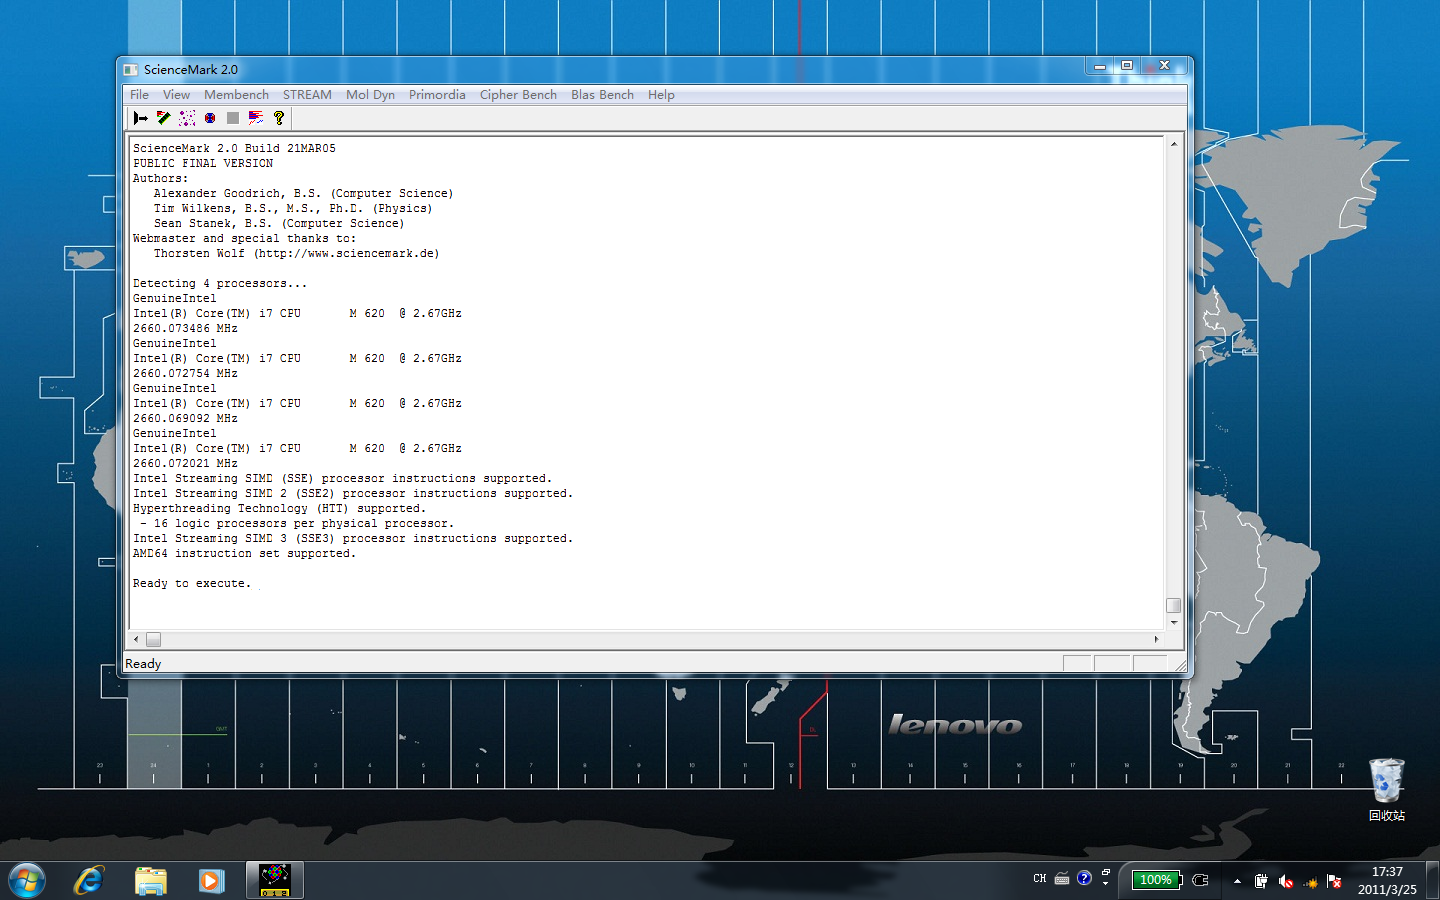Click the gray stop square toolbar icon
This screenshot has width=1440, height=900.
(233, 118)
